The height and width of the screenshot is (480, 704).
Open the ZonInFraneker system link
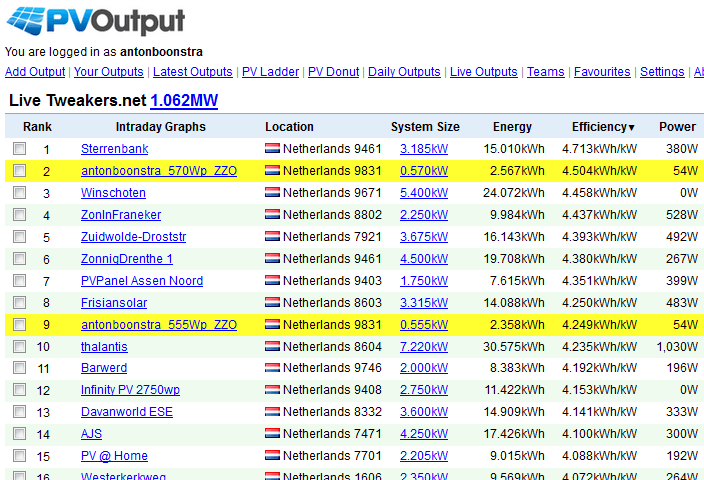[x=121, y=215]
